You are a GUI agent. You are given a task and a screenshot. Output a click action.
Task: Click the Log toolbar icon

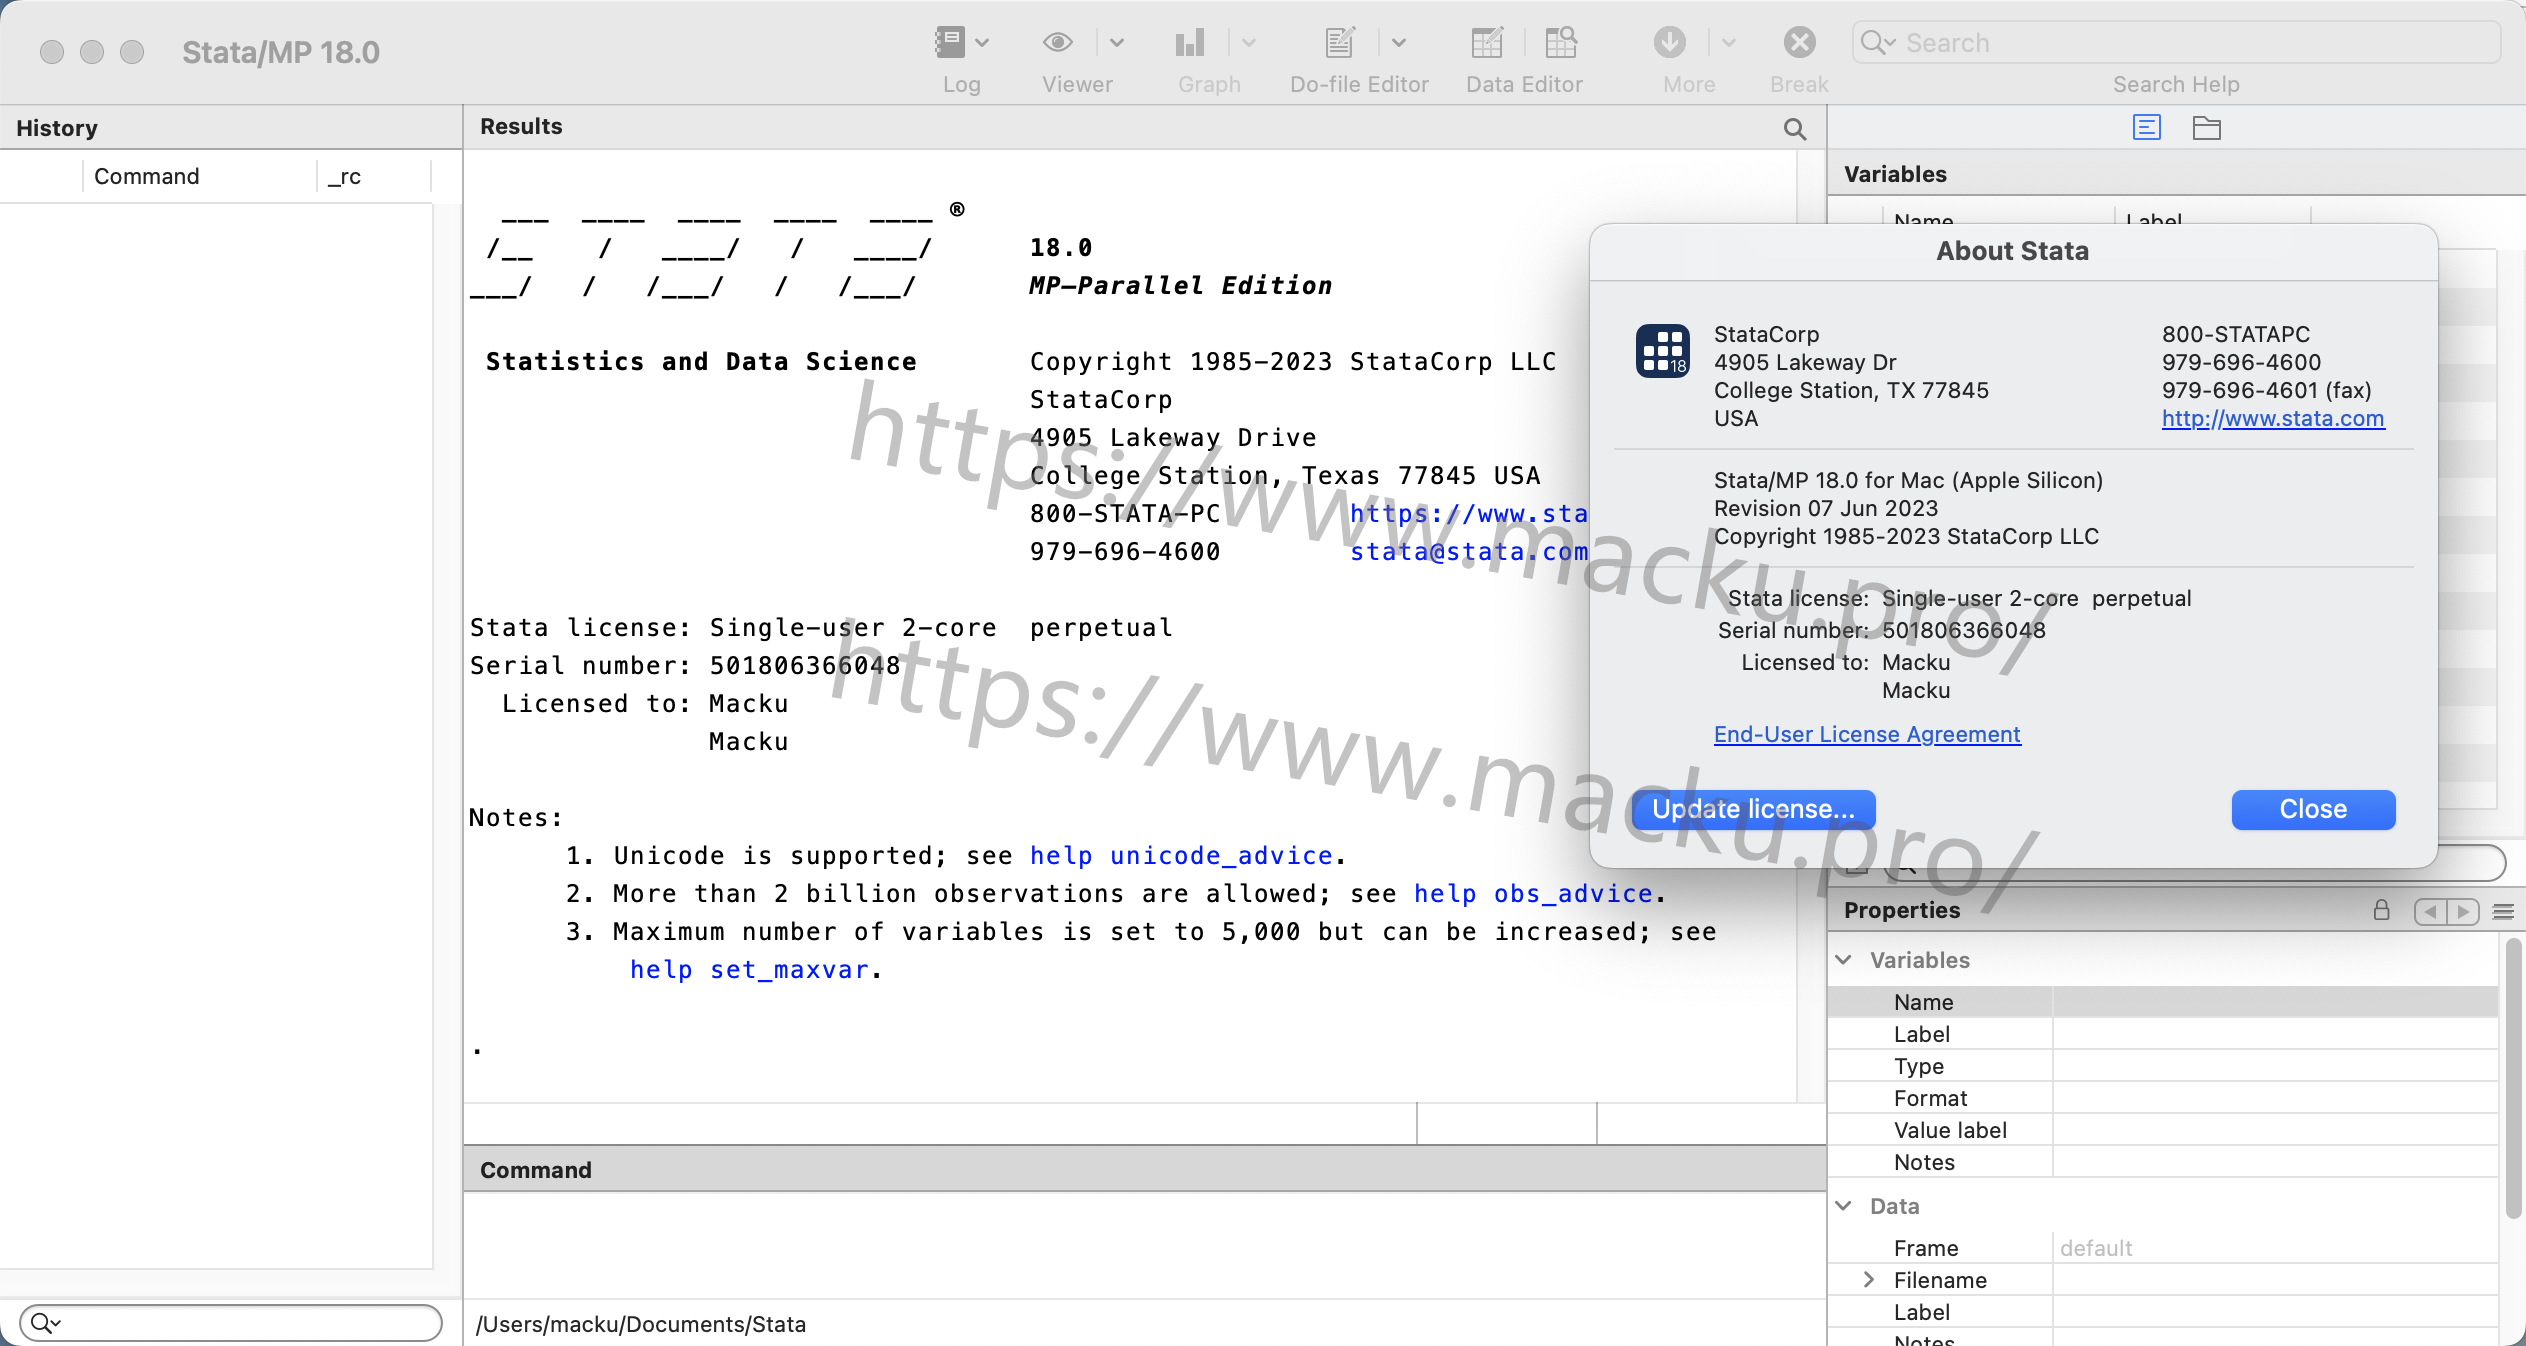coord(949,42)
